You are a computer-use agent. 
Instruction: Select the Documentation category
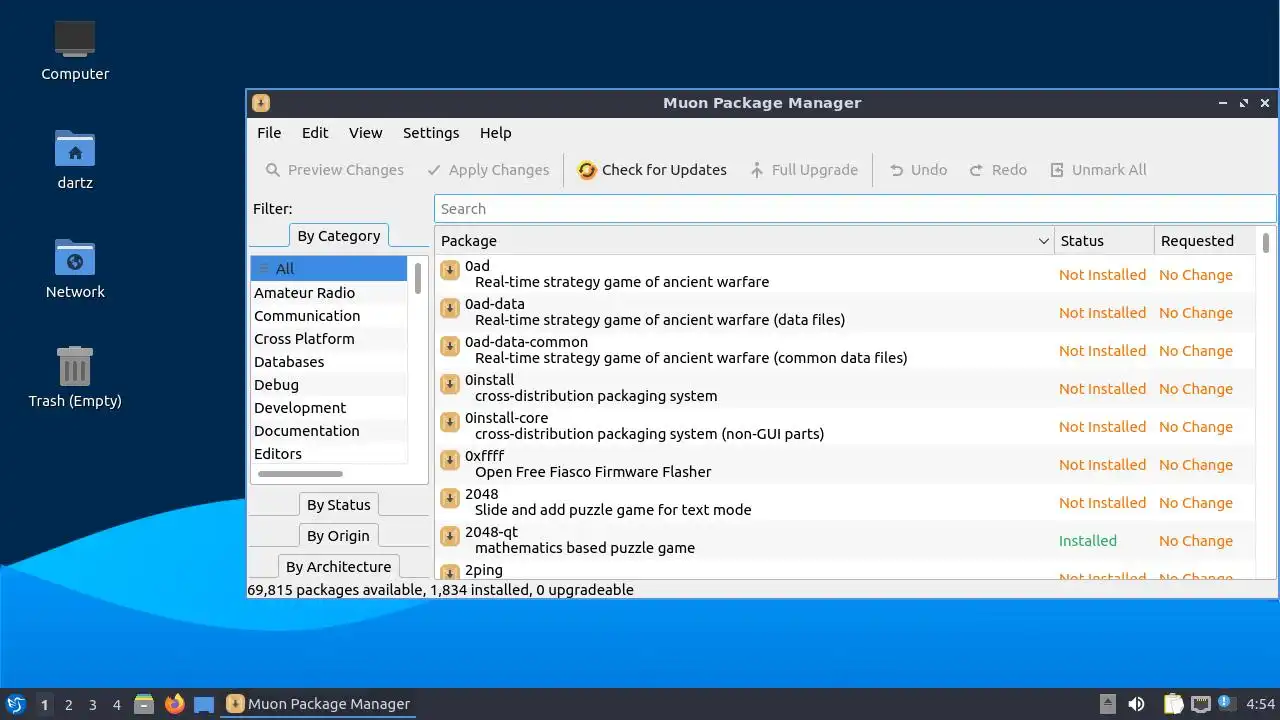tap(329, 431)
